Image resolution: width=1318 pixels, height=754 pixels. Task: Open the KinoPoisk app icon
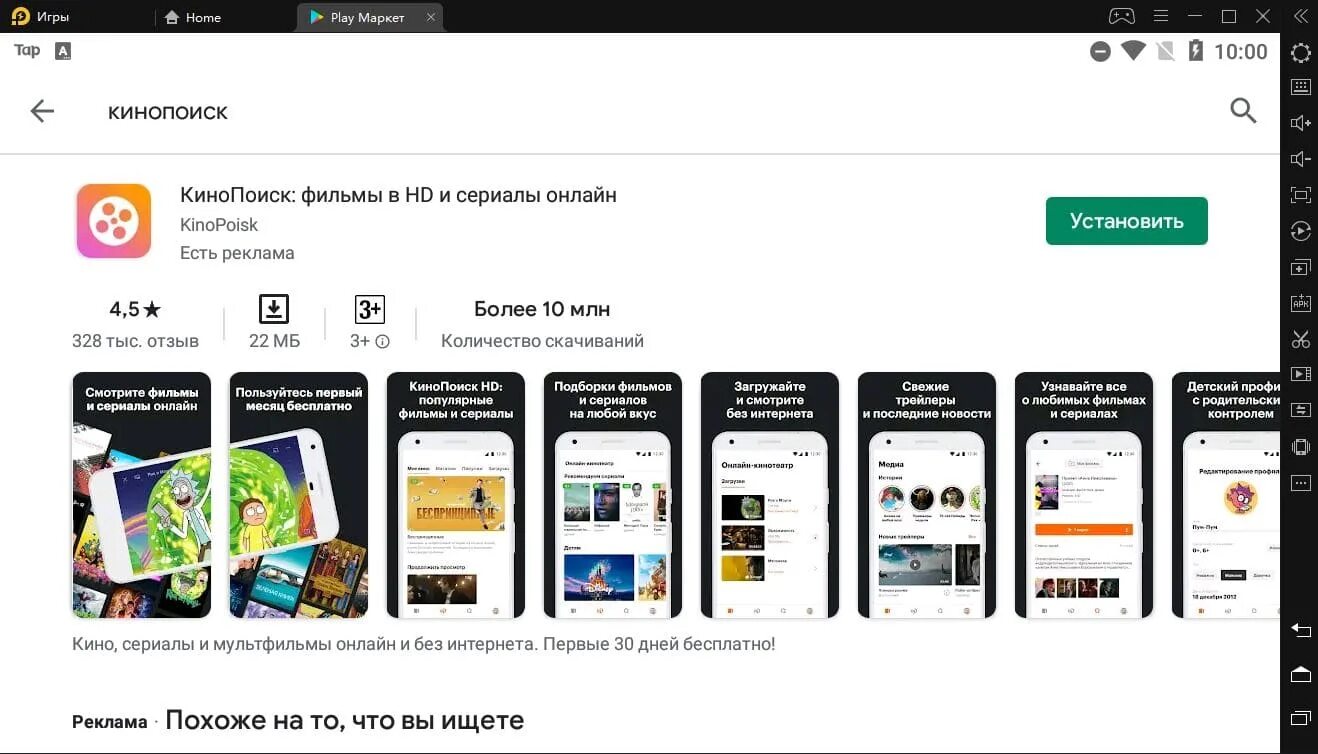114,221
